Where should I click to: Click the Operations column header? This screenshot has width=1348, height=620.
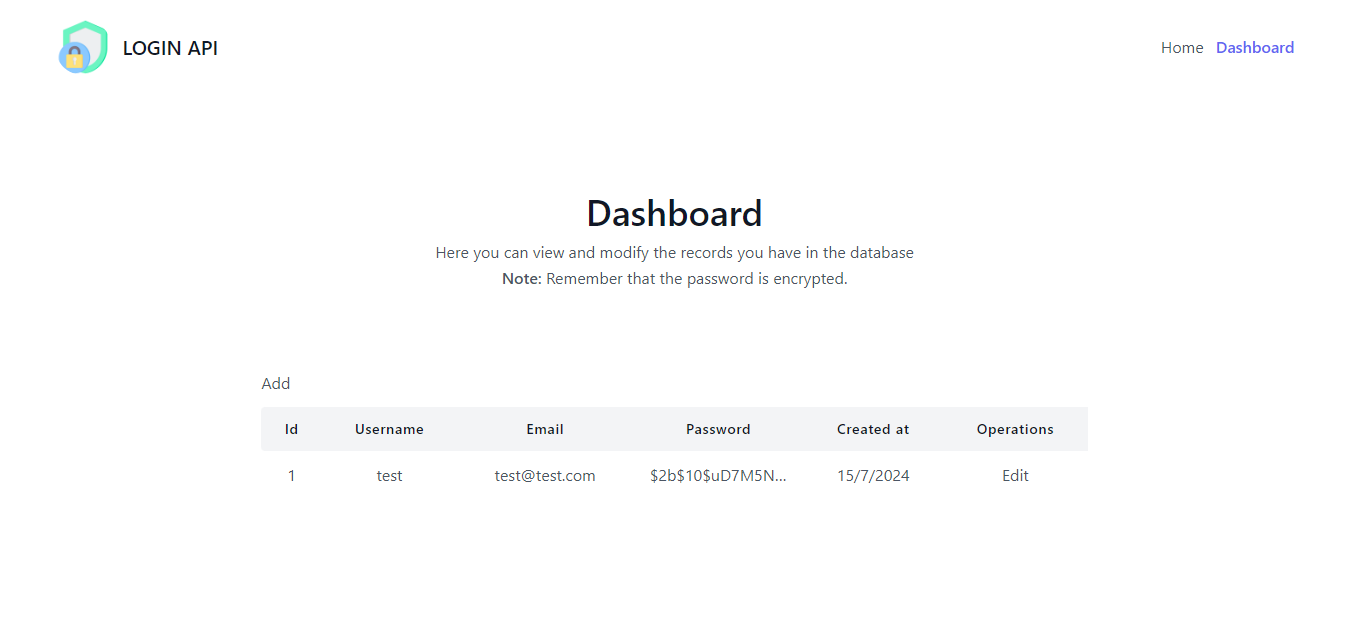click(x=1015, y=429)
